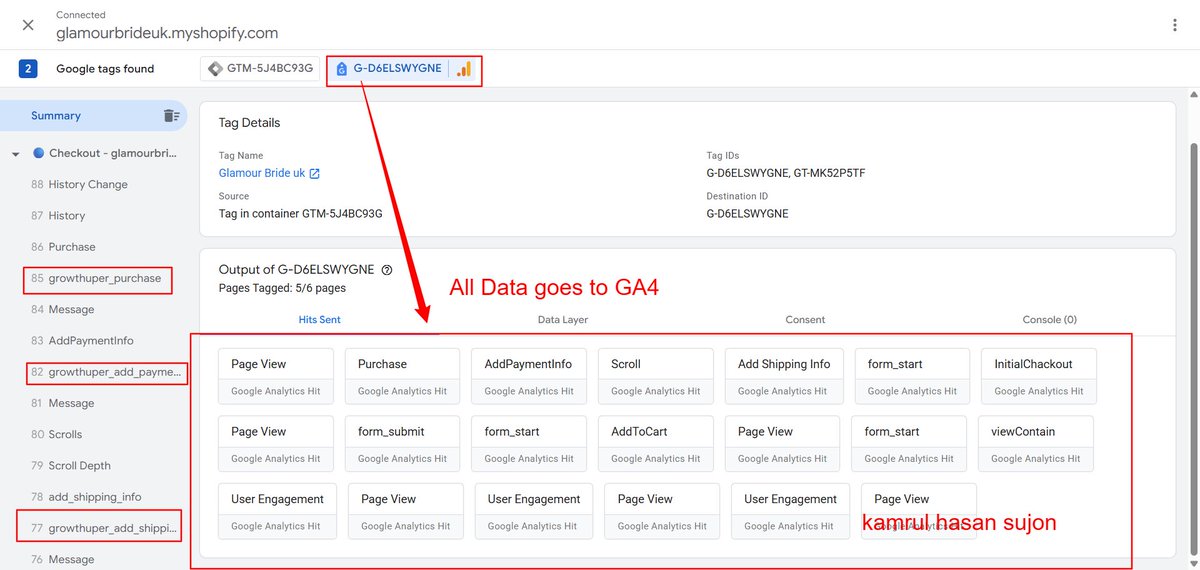
Task: Open the Summary view
Action: pos(56,116)
